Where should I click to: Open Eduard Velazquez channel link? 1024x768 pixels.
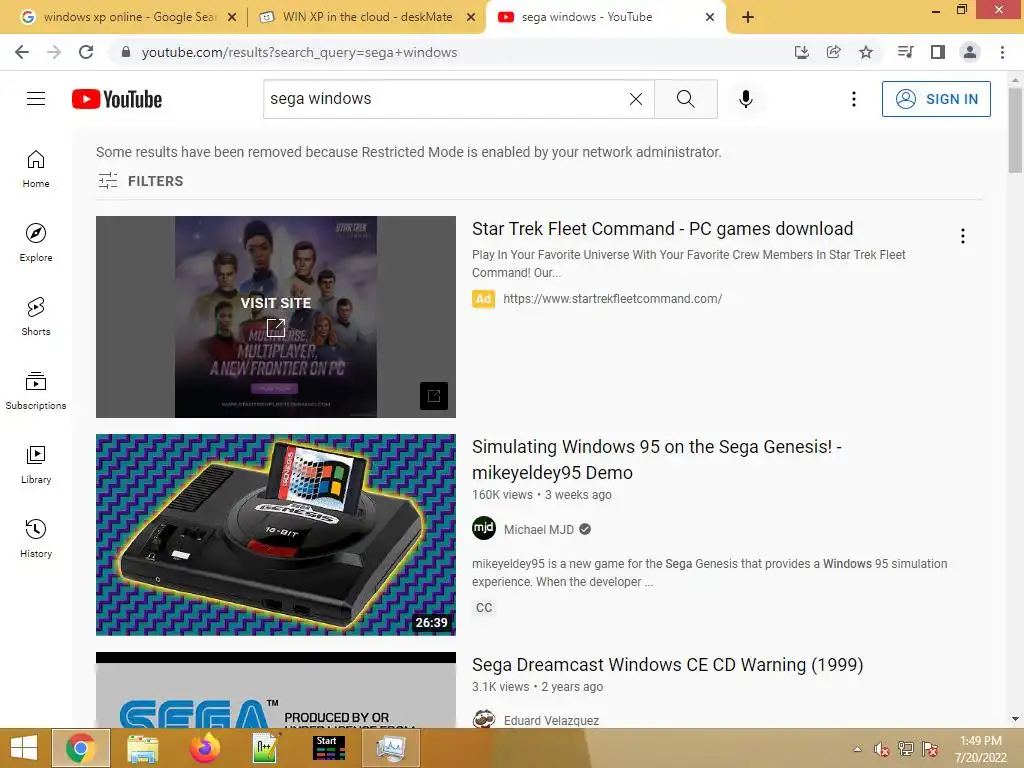point(551,720)
